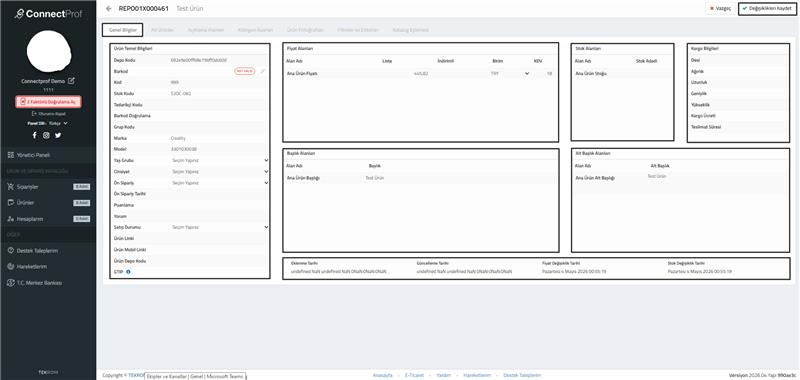800x380 pixels.
Task: Select the Genel Bilgiler tab
Action: point(122,30)
